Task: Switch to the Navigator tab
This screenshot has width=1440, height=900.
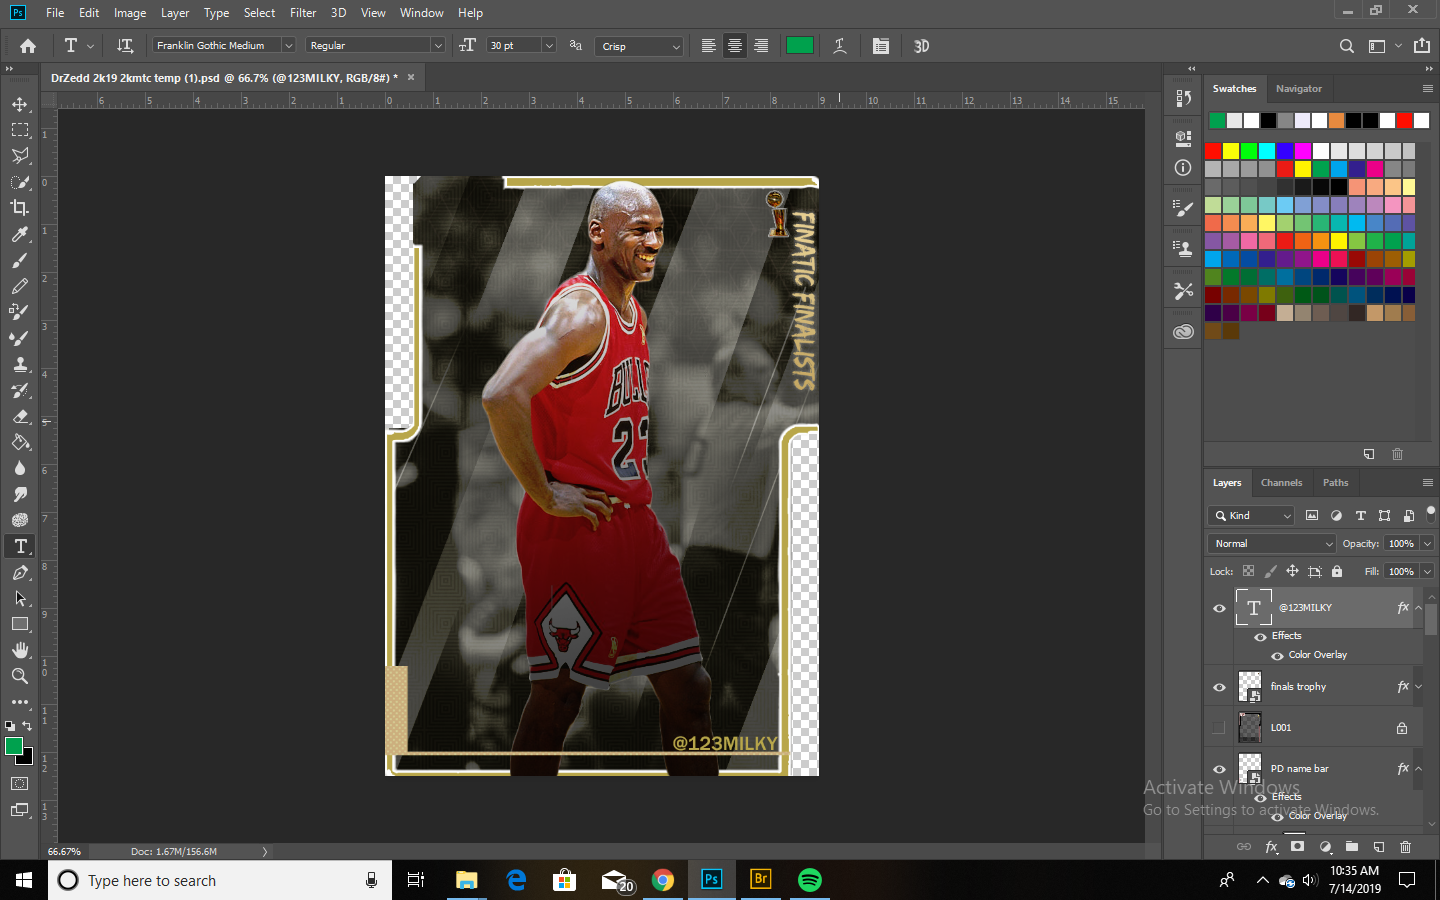Action: [x=1298, y=89]
